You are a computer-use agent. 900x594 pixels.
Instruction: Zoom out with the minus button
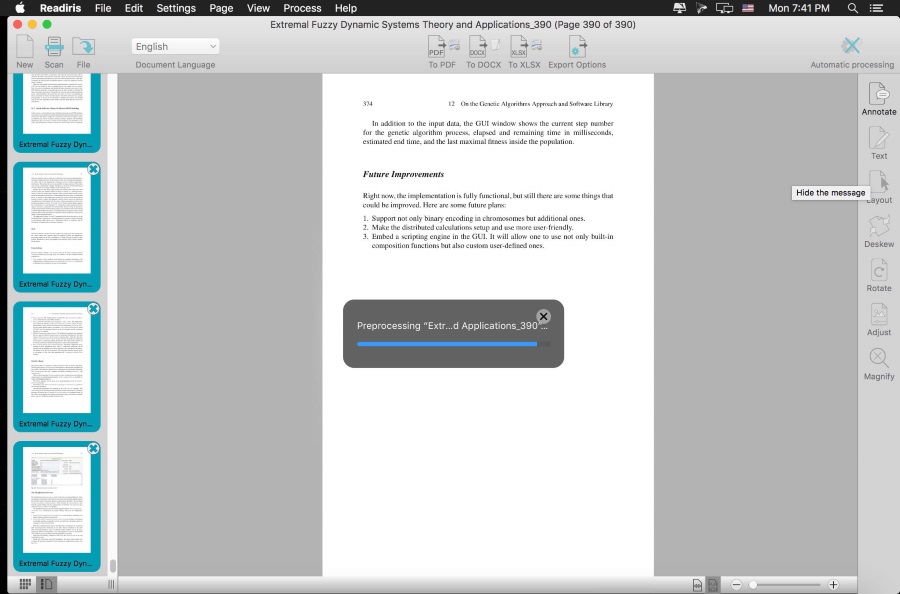[x=736, y=585]
